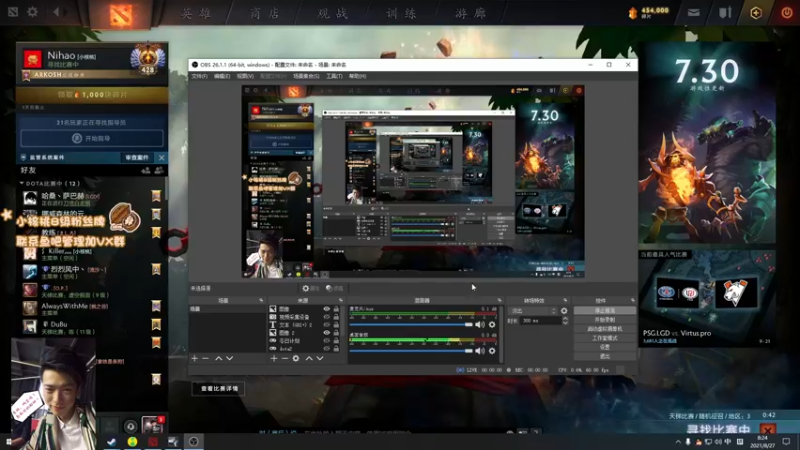Open 桌面音频 audio settings gear
Screen dimensions: 800x450
[492, 351]
